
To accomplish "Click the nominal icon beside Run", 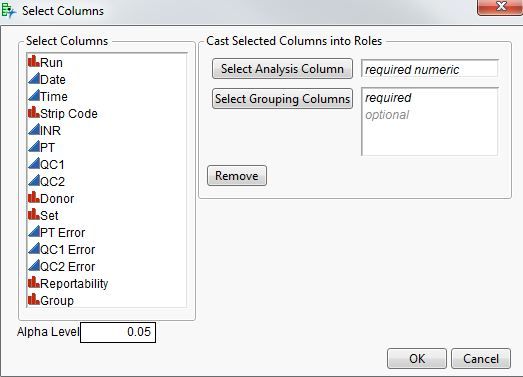I will [34, 61].
